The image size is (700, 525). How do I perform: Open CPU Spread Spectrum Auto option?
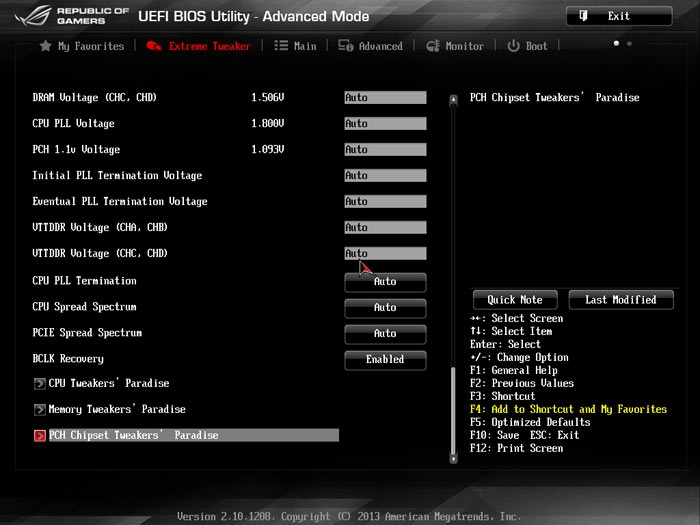(x=385, y=307)
